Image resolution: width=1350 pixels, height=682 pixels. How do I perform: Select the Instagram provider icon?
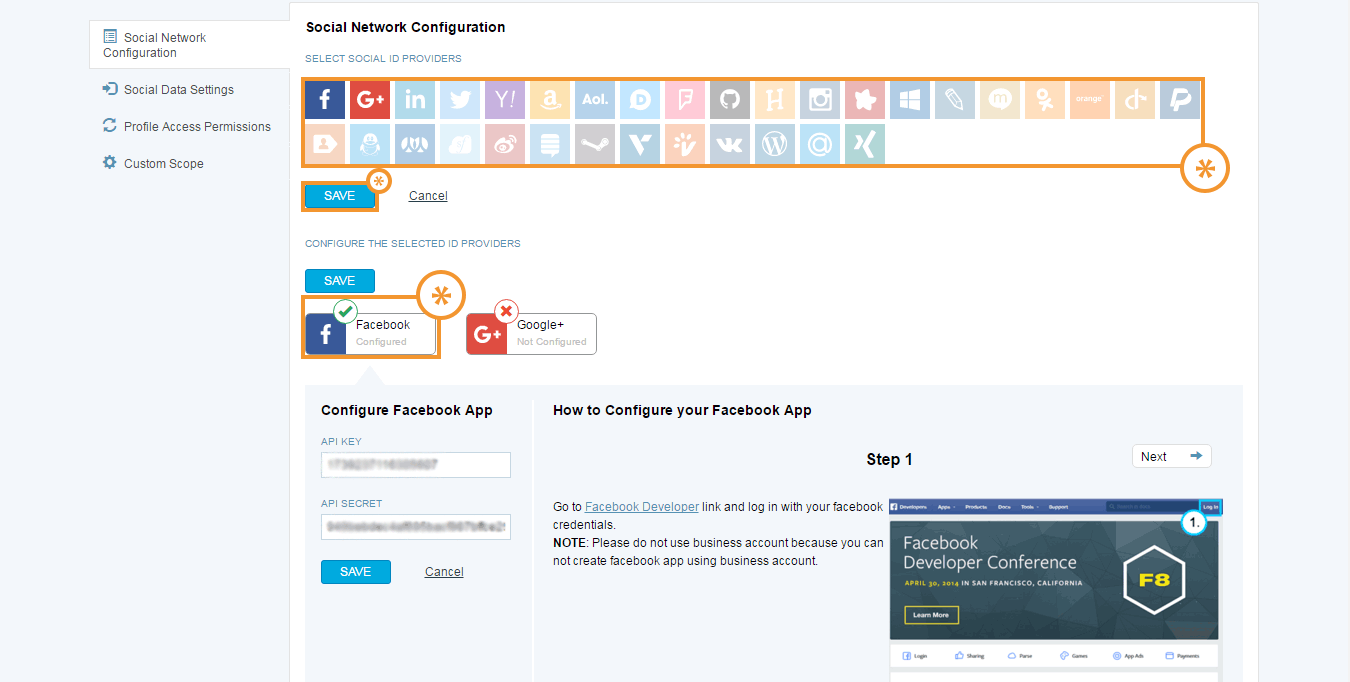coord(820,100)
